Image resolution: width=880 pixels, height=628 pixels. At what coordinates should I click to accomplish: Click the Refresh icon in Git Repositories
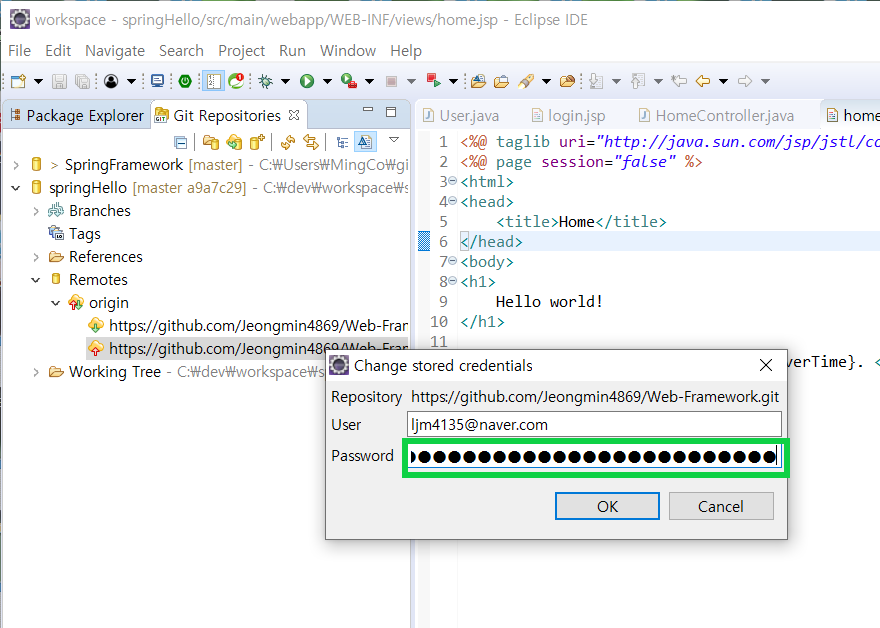[x=288, y=143]
